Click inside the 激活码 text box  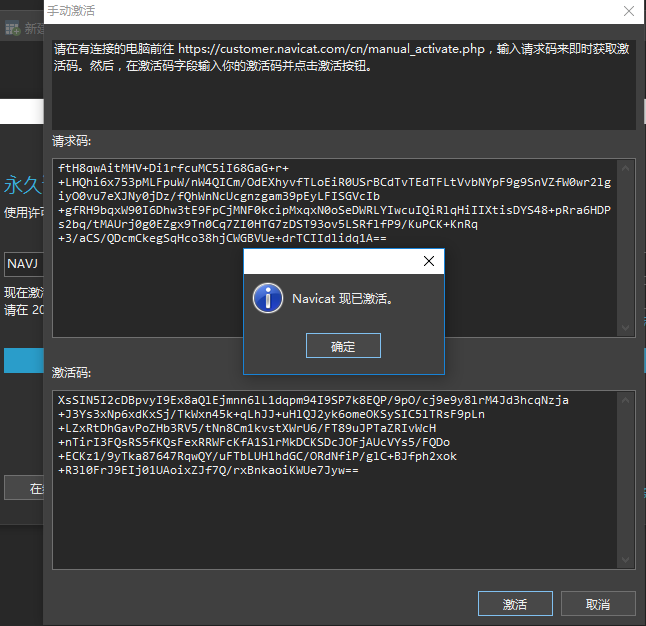pyautogui.click(x=344, y=480)
